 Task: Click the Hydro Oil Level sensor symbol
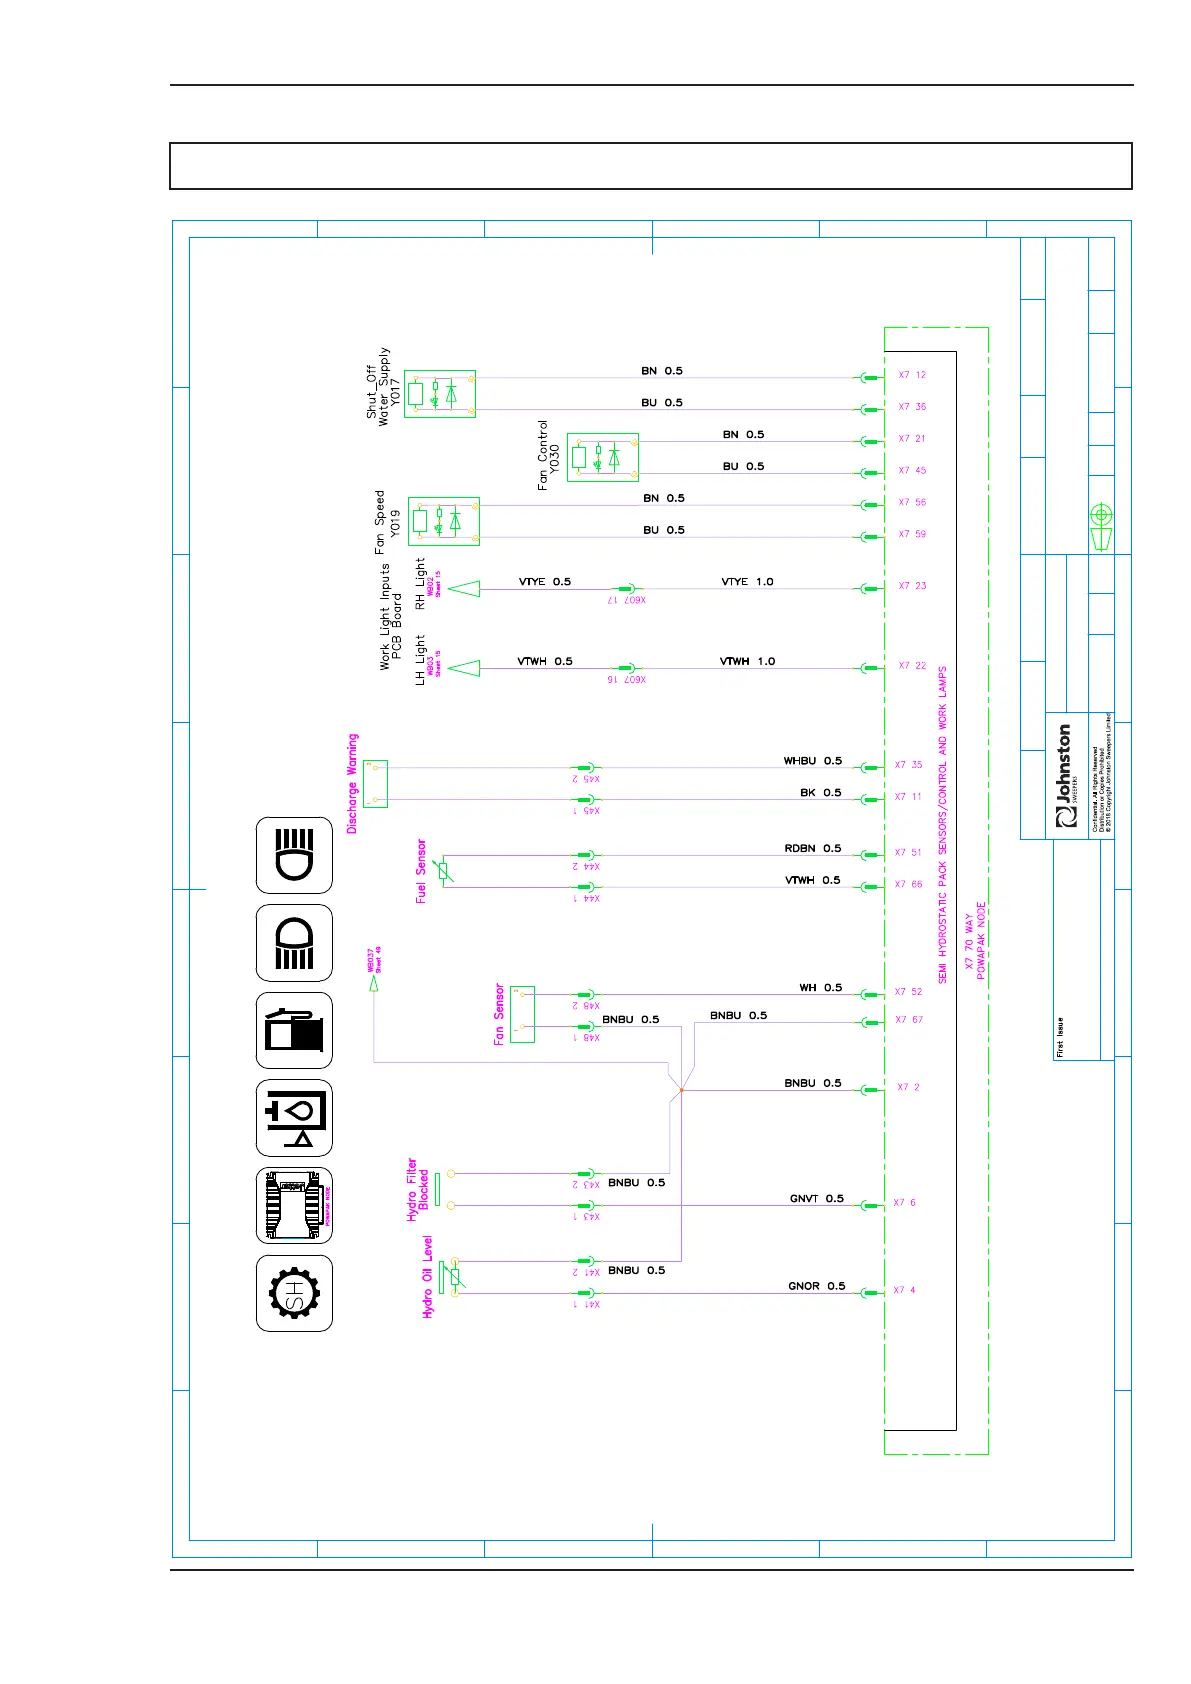click(x=455, y=1277)
